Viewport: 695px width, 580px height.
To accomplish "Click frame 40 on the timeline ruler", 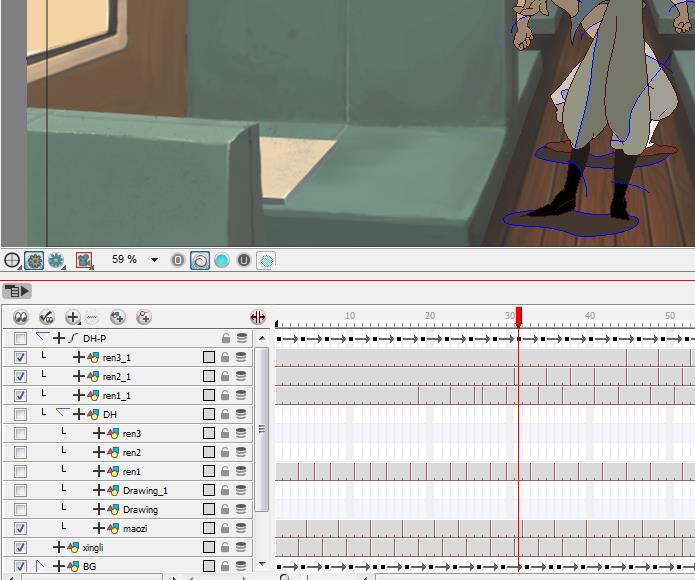I will pyautogui.click(x=590, y=316).
